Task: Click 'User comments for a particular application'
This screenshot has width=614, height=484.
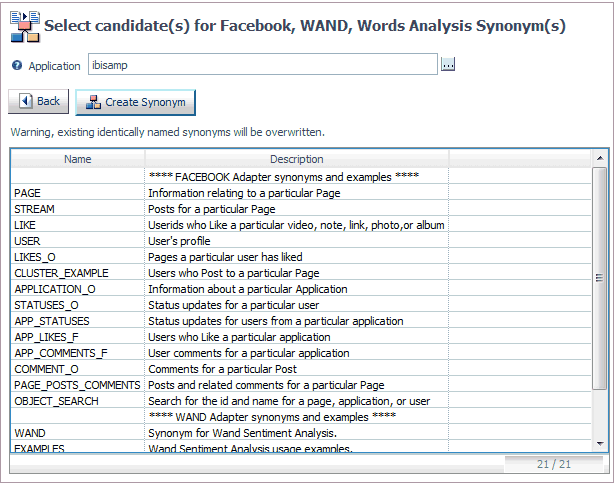Action: pos(249,354)
